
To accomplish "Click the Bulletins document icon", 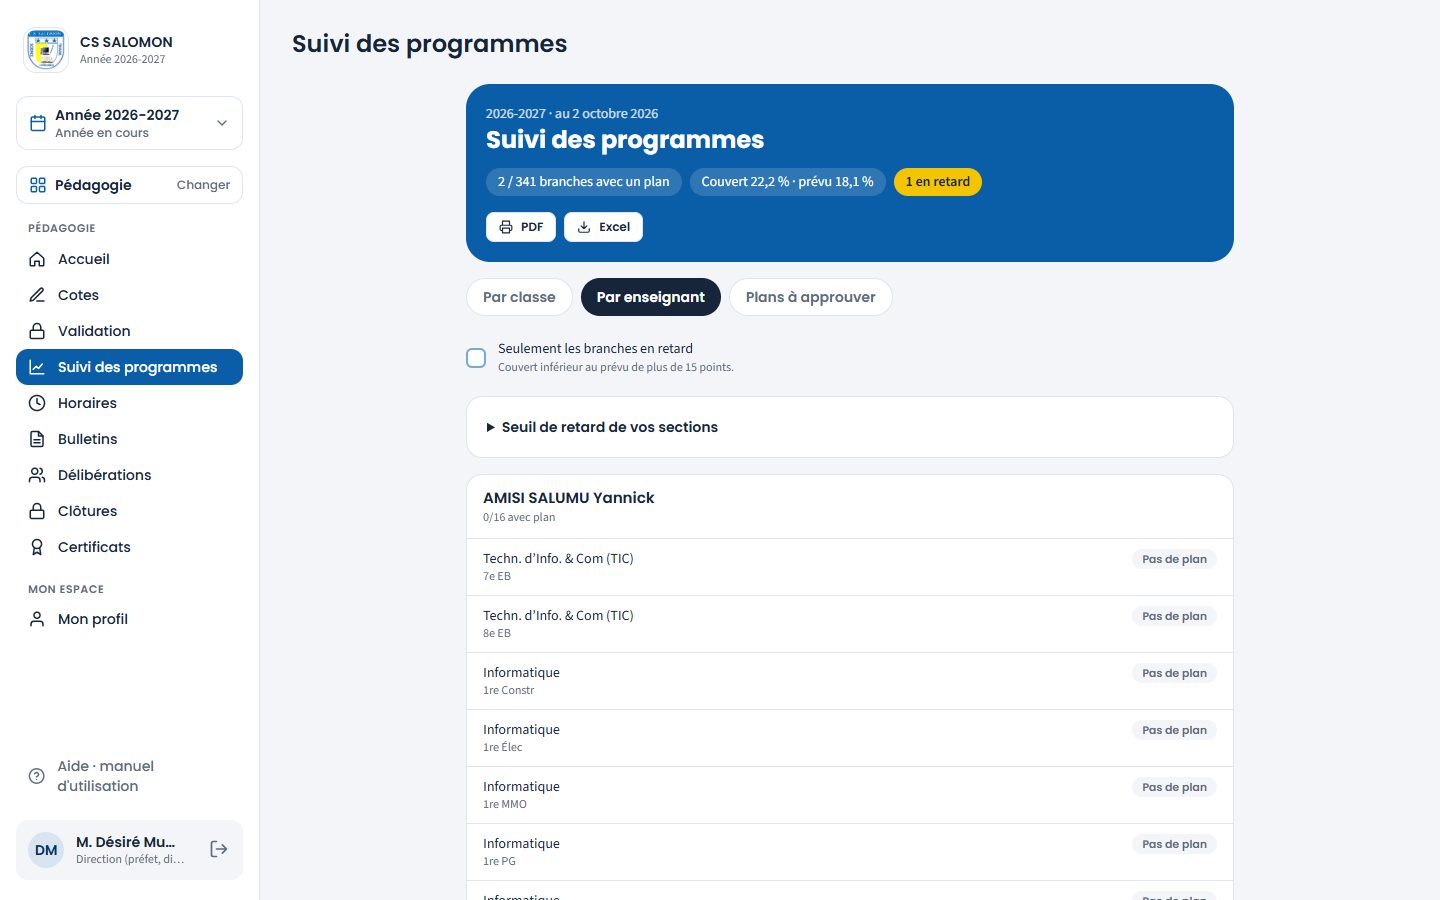I will (37, 439).
